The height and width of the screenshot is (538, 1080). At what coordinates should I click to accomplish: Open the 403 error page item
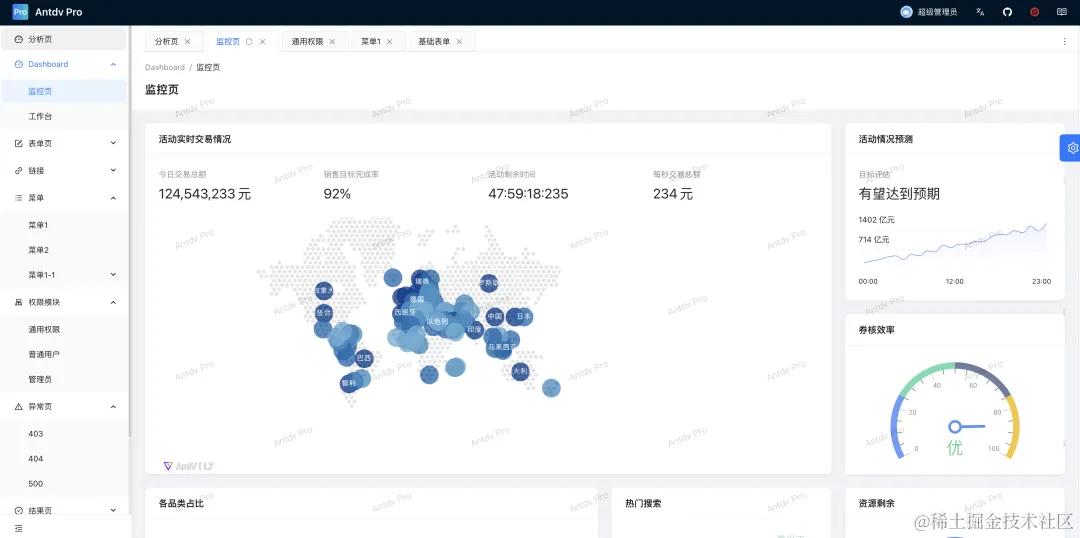pyautogui.click(x=64, y=434)
